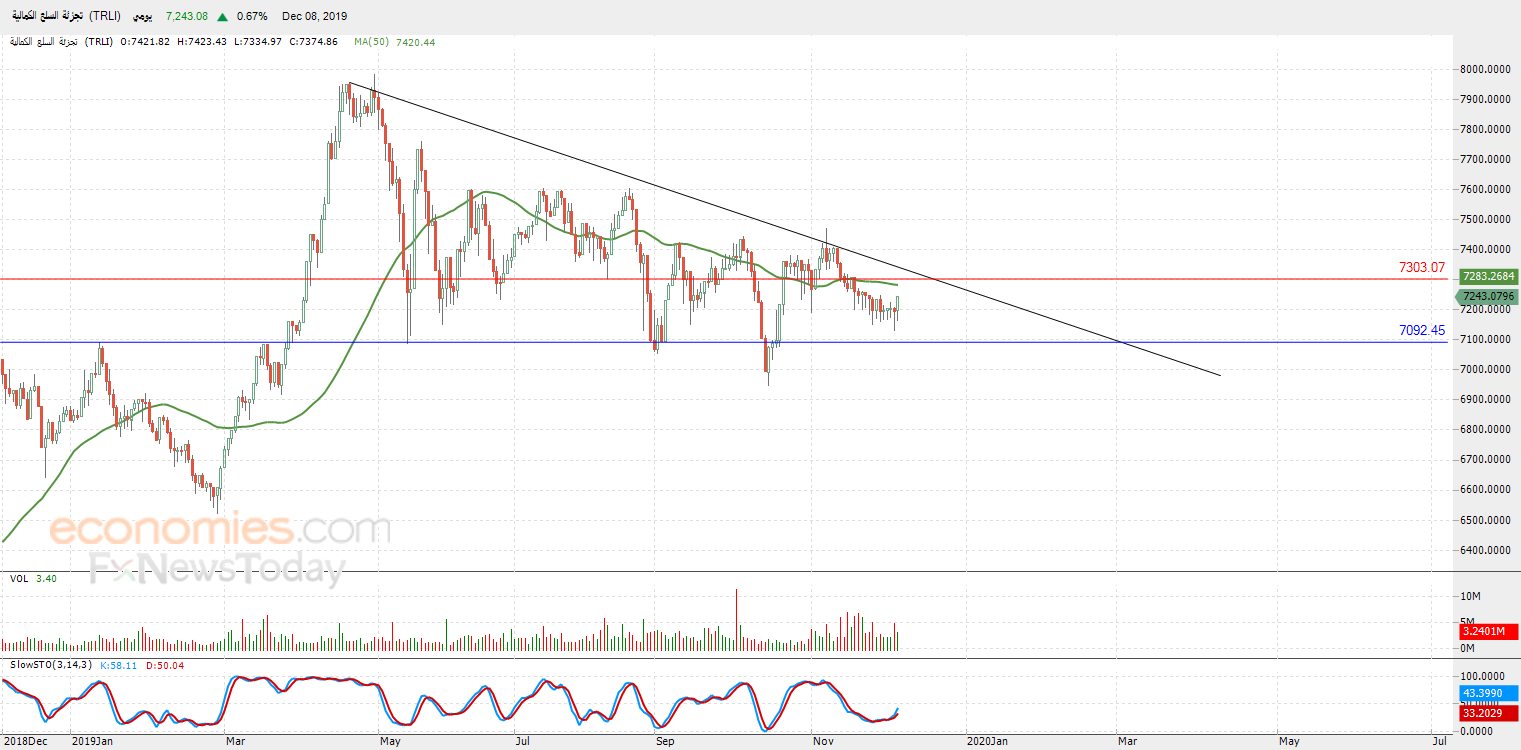1521x750 pixels.
Task: Click the high value H:7423.43
Action: click(x=204, y=42)
